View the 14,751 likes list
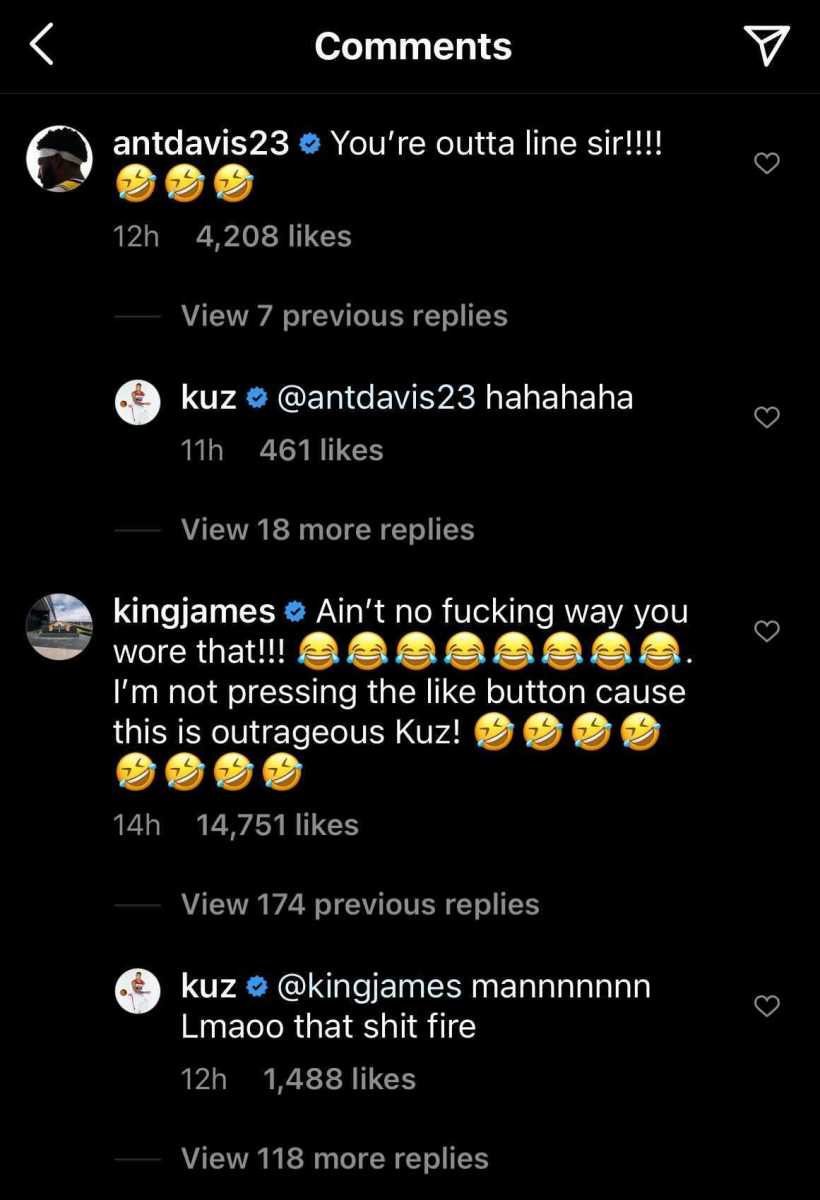Image resolution: width=820 pixels, height=1200 pixels. click(x=277, y=825)
